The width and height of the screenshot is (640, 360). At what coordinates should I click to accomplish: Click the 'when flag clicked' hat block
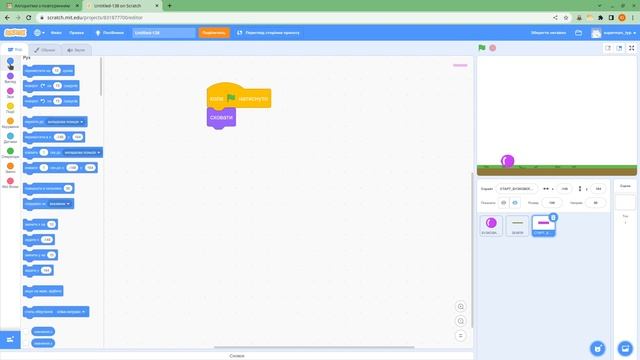click(239, 96)
